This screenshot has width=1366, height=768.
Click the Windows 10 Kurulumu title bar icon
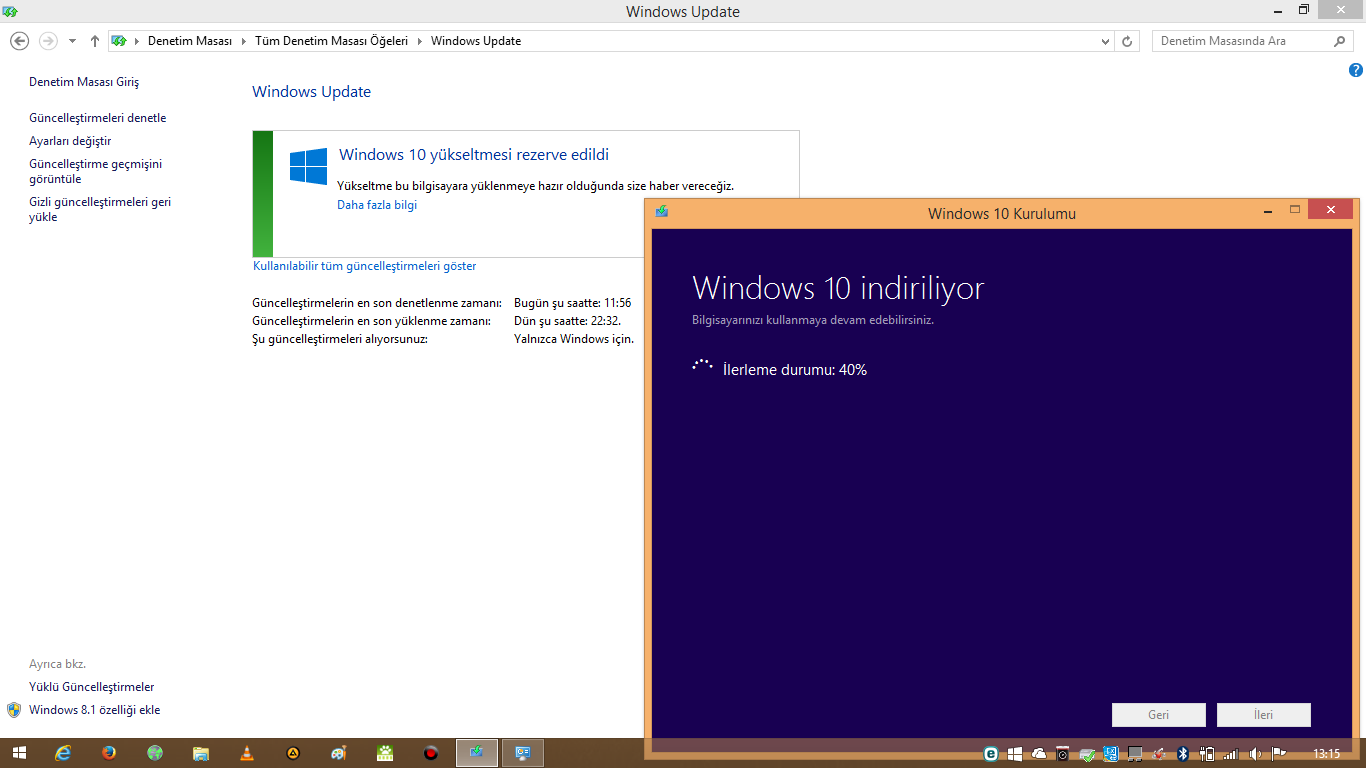(x=662, y=211)
